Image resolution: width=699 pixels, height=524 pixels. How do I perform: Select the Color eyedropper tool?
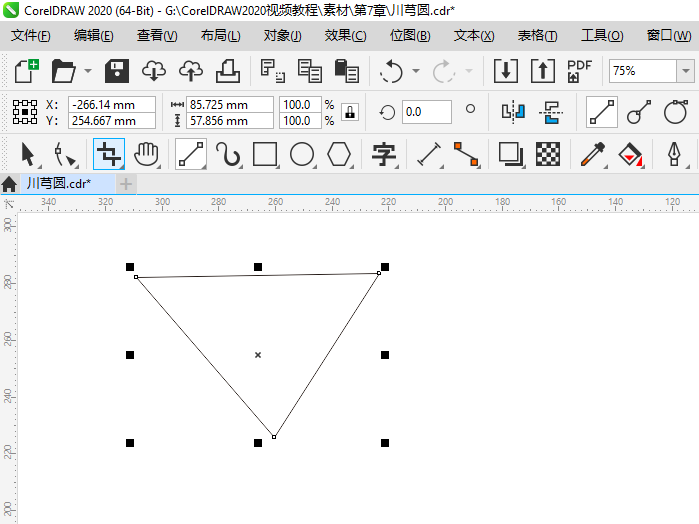click(593, 154)
